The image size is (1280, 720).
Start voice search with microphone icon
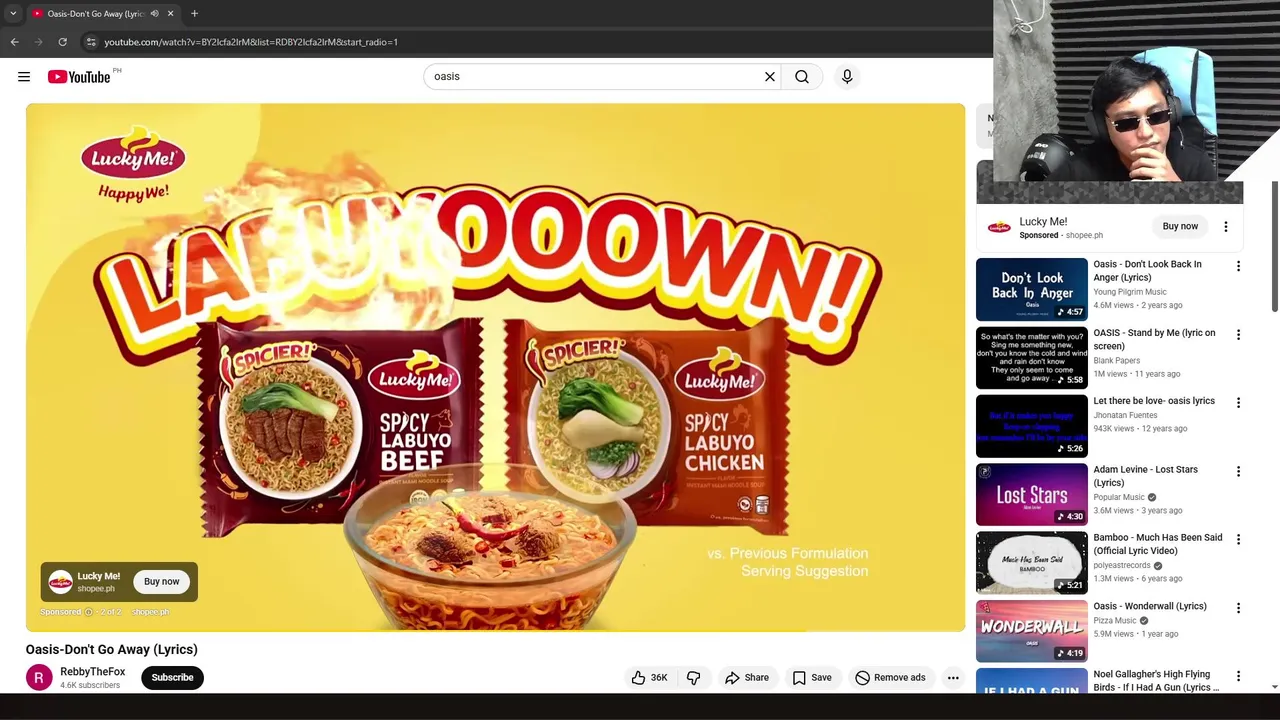click(x=847, y=77)
